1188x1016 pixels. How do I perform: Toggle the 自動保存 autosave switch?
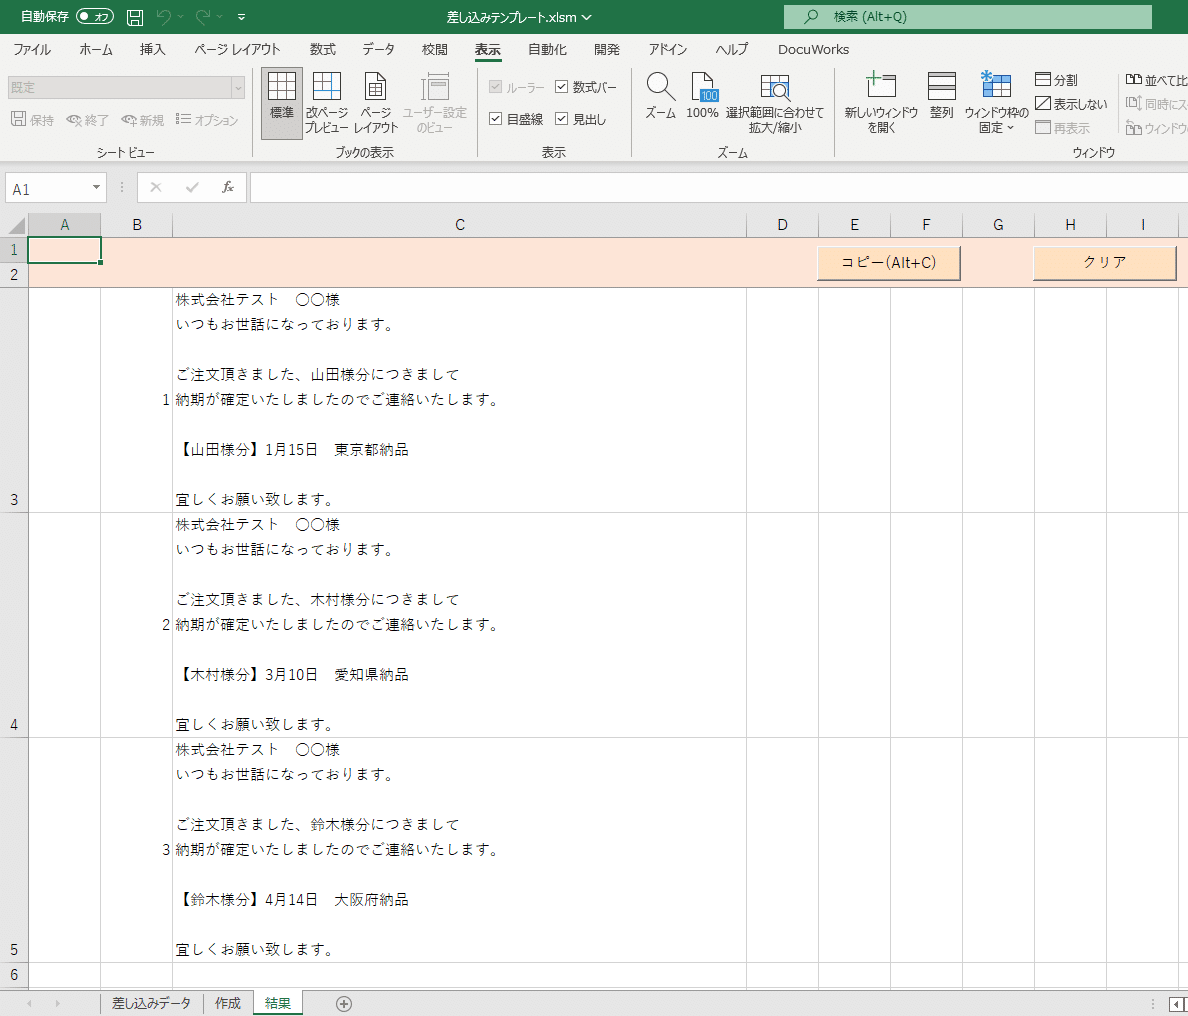click(x=95, y=17)
